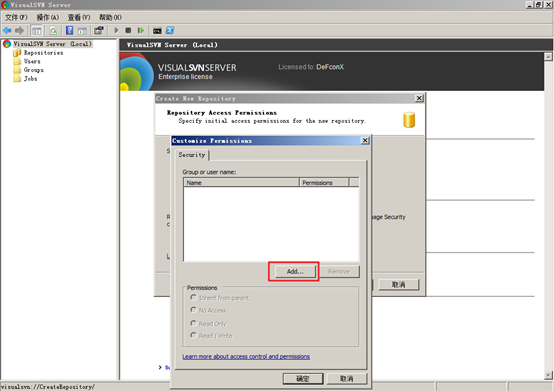Open the 查看(V) menu
The width and height of the screenshot is (554, 391).
coord(79,17)
